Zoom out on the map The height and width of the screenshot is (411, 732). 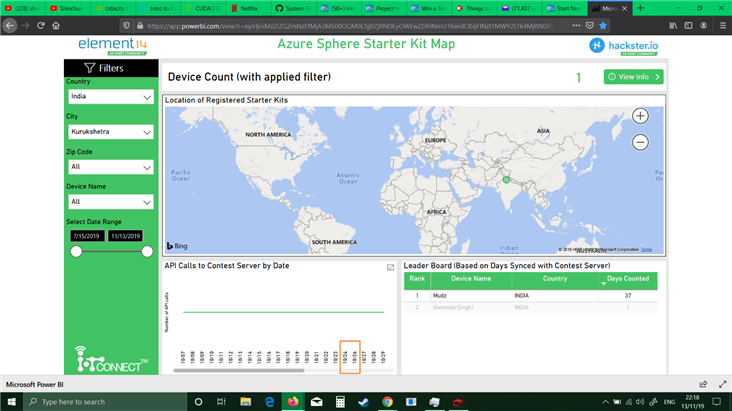point(640,142)
